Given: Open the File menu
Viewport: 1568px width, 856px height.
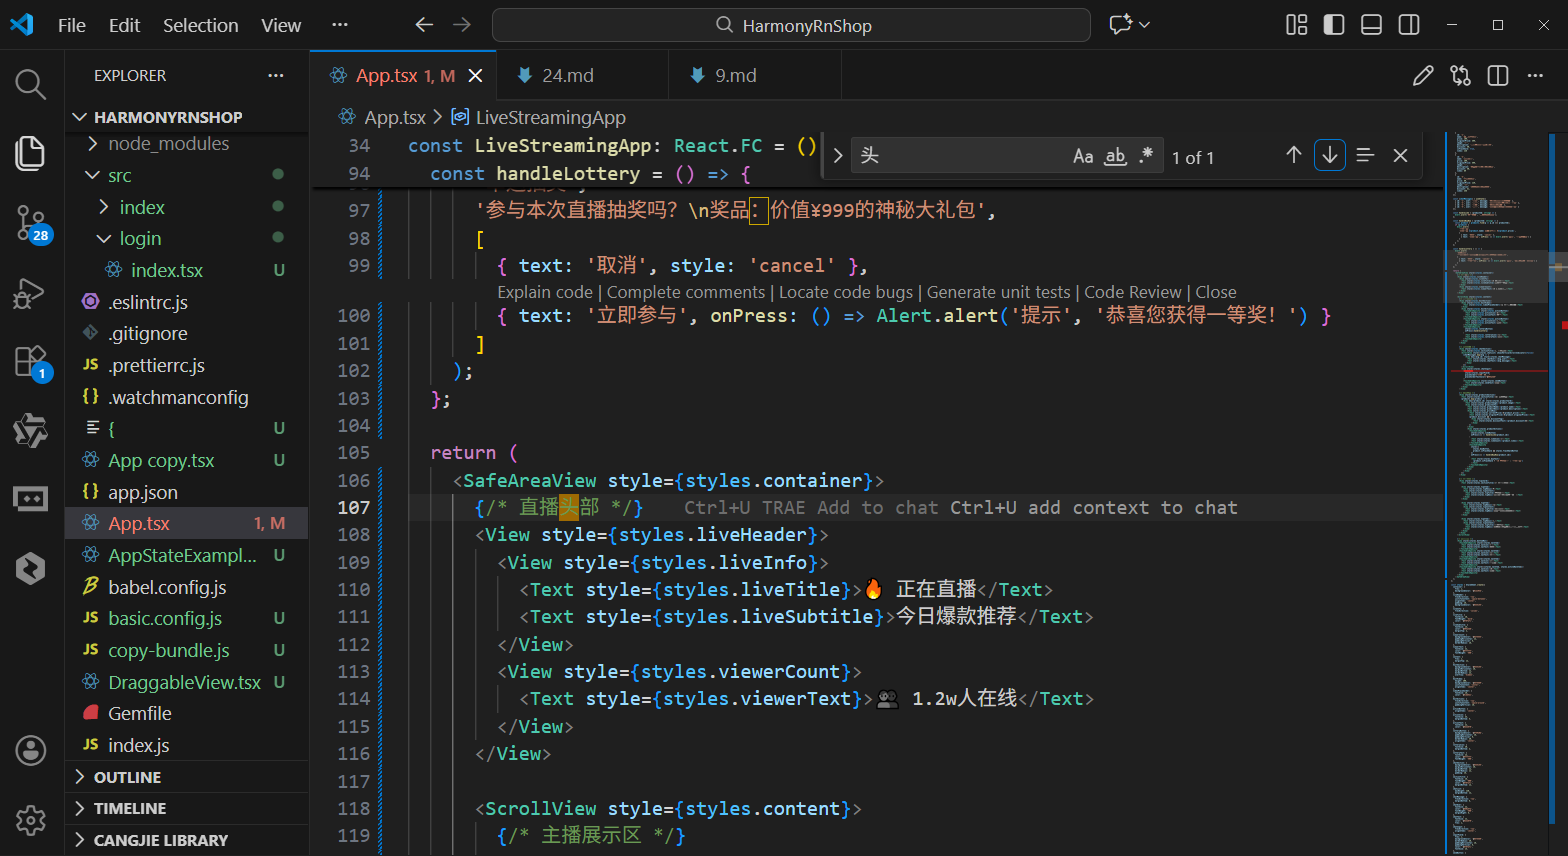Looking at the screenshot, I should point(72,25).
